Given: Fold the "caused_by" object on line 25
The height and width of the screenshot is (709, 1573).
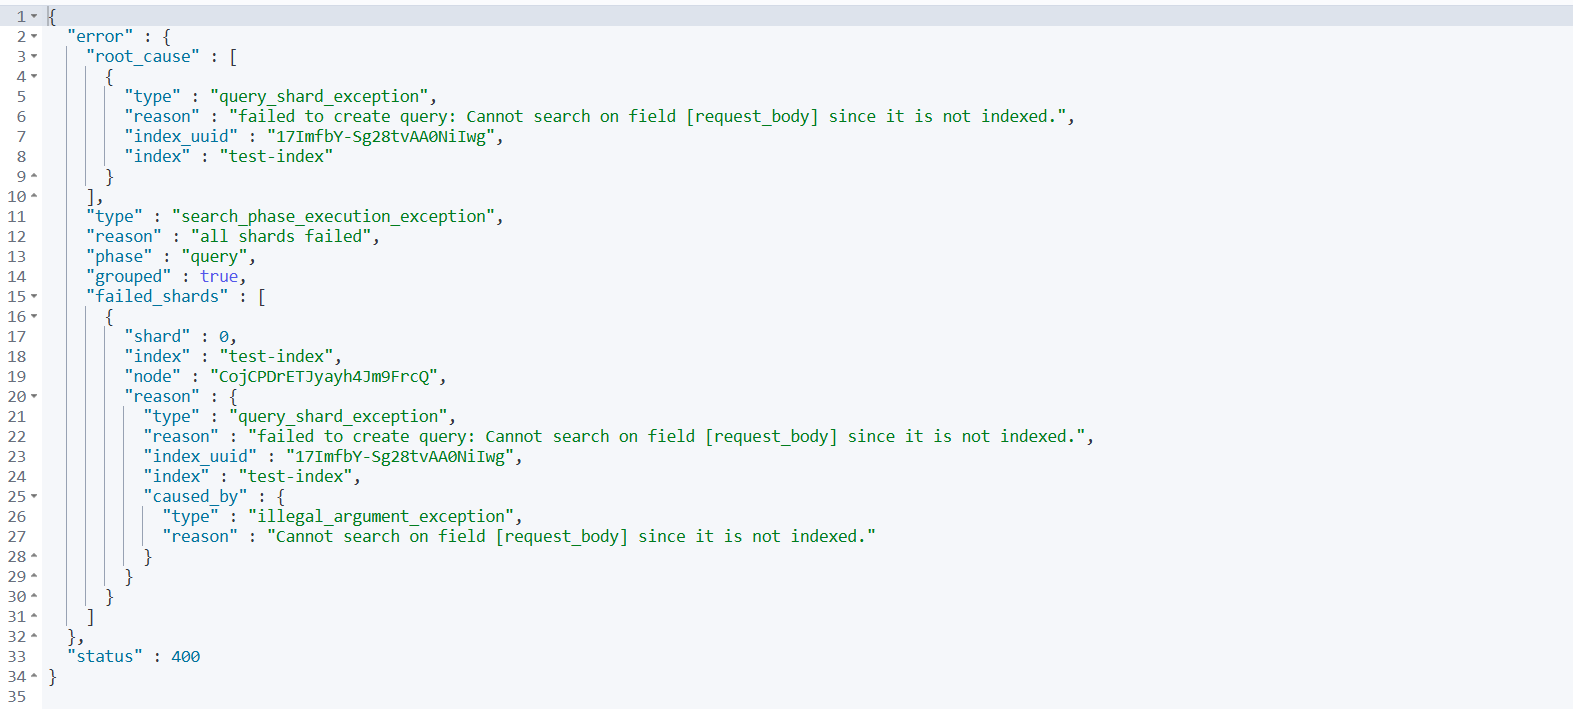Looking at the screenshot, I should 34,497.
